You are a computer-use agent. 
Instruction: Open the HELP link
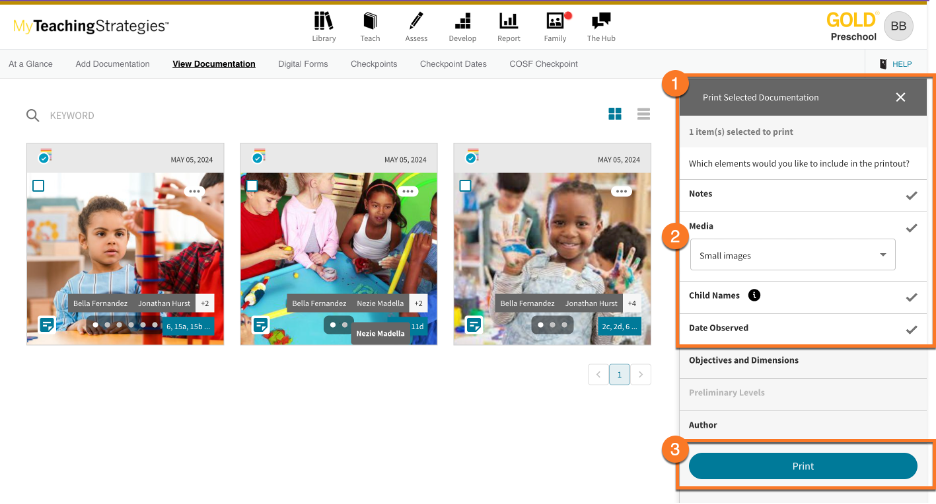pos(895,64)
